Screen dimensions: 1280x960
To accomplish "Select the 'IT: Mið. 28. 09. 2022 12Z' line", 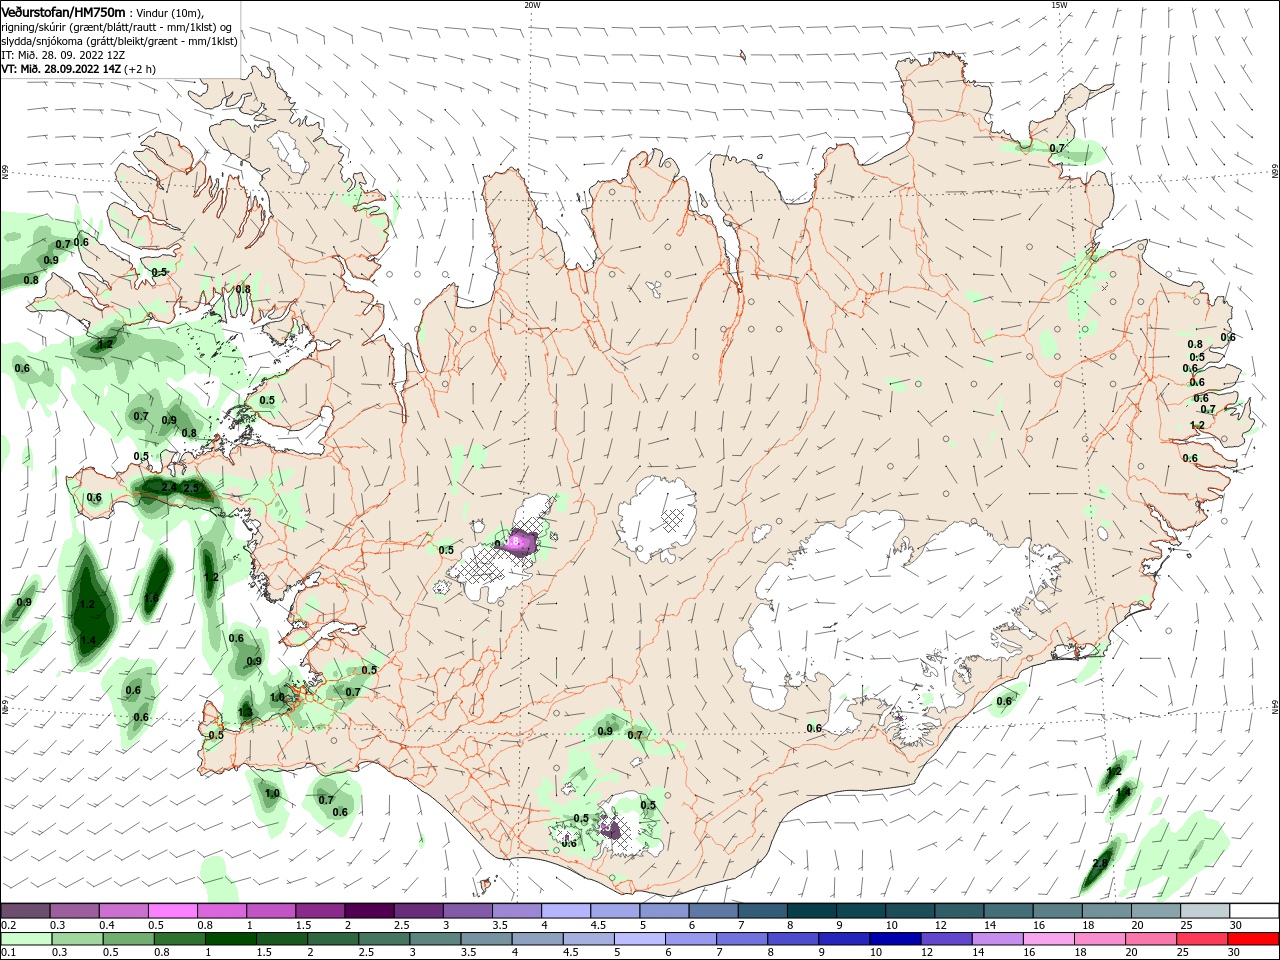I will (x=62, y=55).
